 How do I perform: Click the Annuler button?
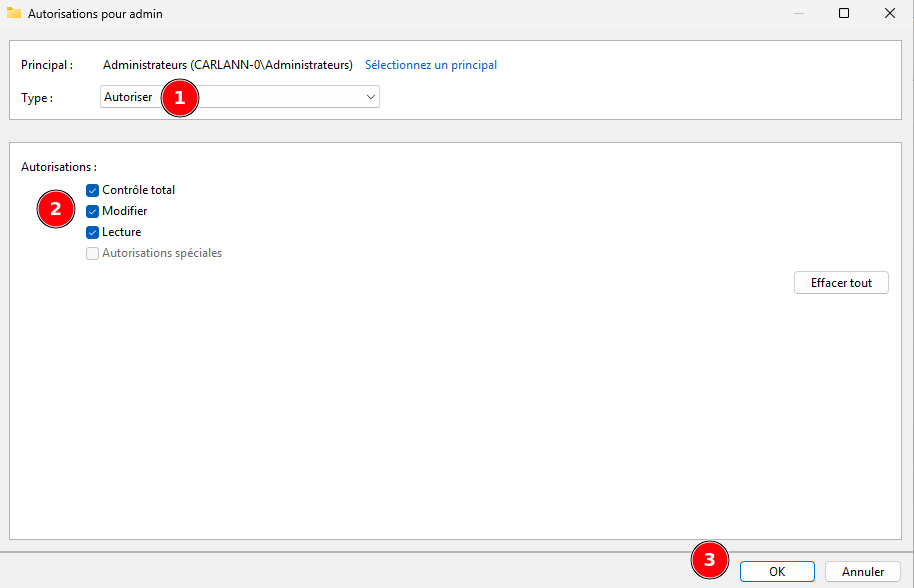click(x=863, y=572)
